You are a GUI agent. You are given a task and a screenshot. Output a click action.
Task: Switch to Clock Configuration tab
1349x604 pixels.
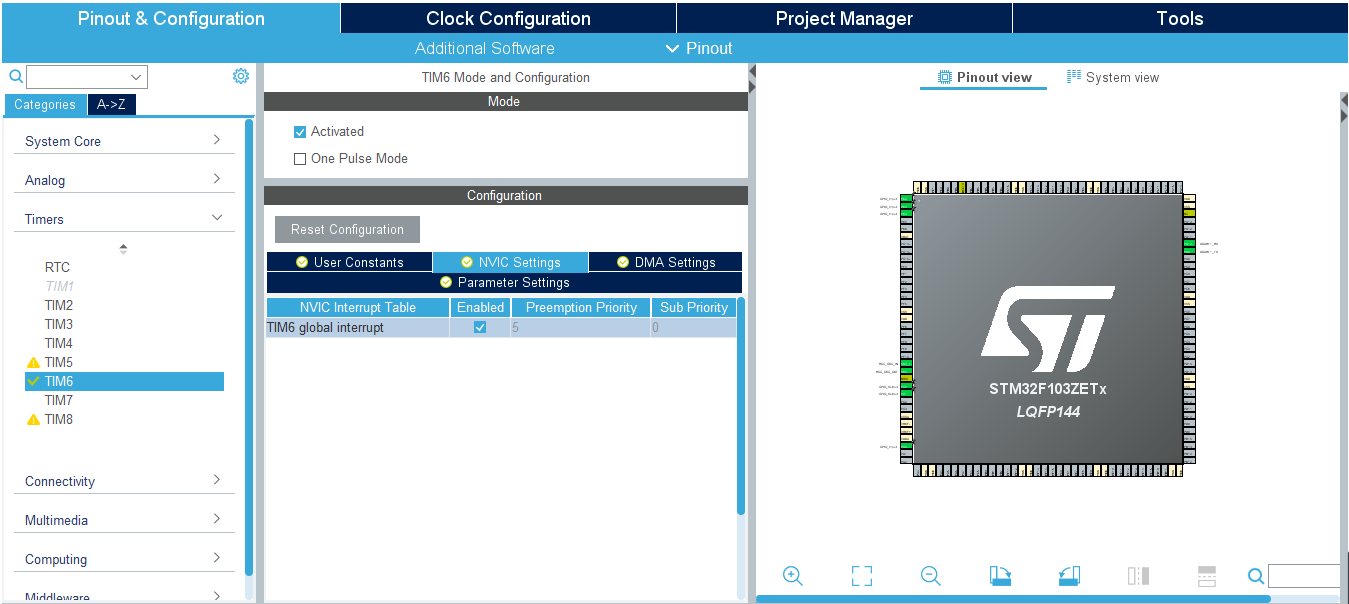coord(508,18)
